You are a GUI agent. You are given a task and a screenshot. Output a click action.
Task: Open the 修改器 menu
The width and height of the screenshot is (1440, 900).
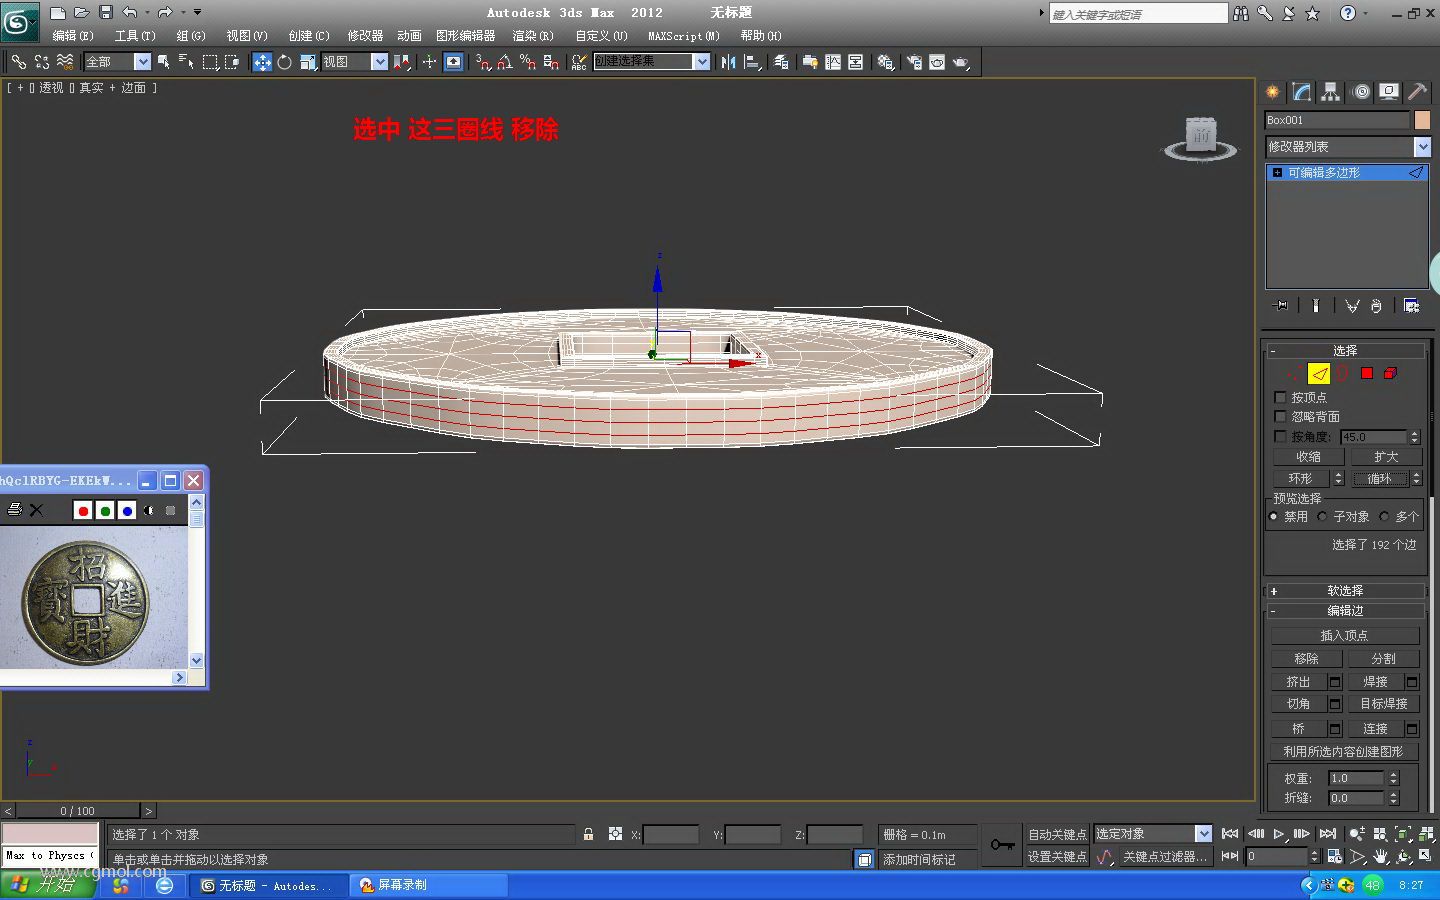click(x=365, y=36)
